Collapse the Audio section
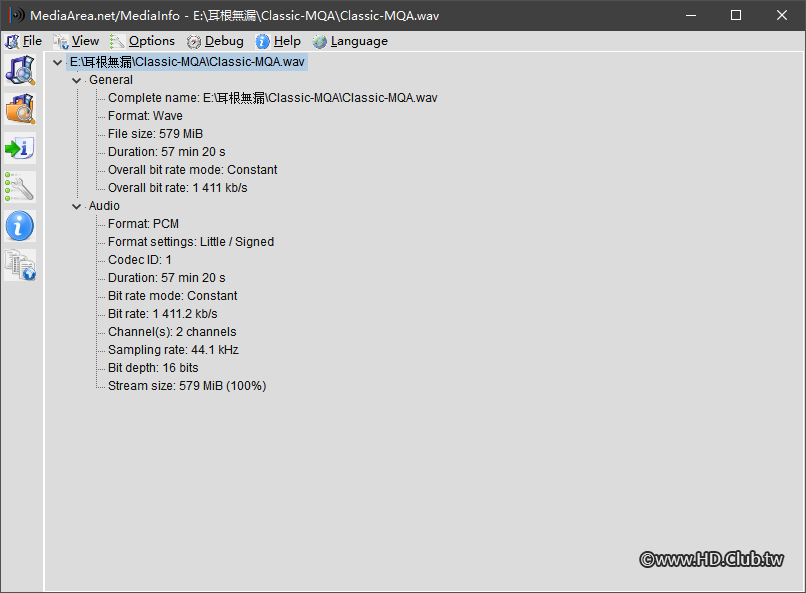 [77, 206]
